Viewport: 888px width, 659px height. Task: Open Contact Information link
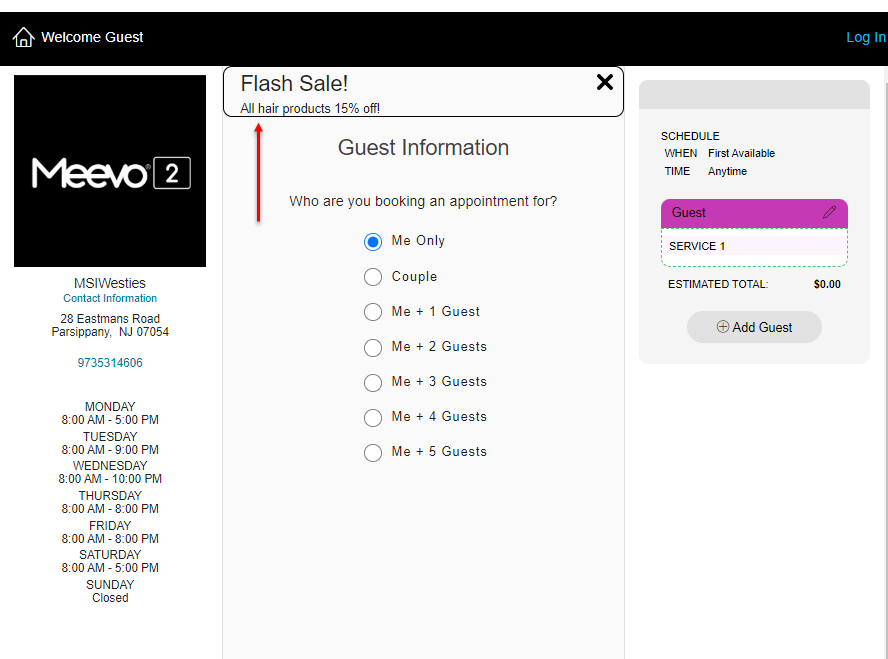(110, 298)
